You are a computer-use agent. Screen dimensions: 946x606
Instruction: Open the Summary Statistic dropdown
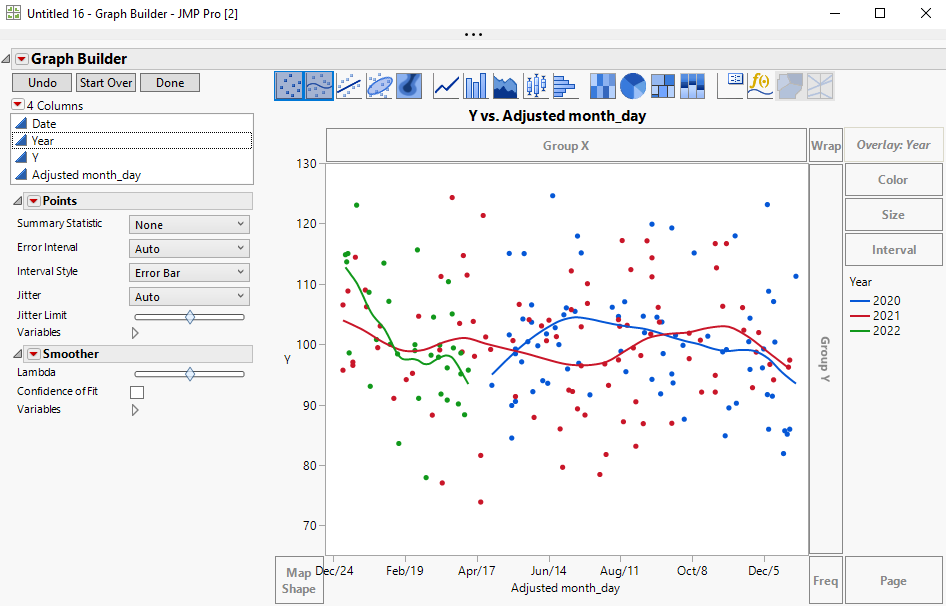pyautogui.click(x=189, y=225)
